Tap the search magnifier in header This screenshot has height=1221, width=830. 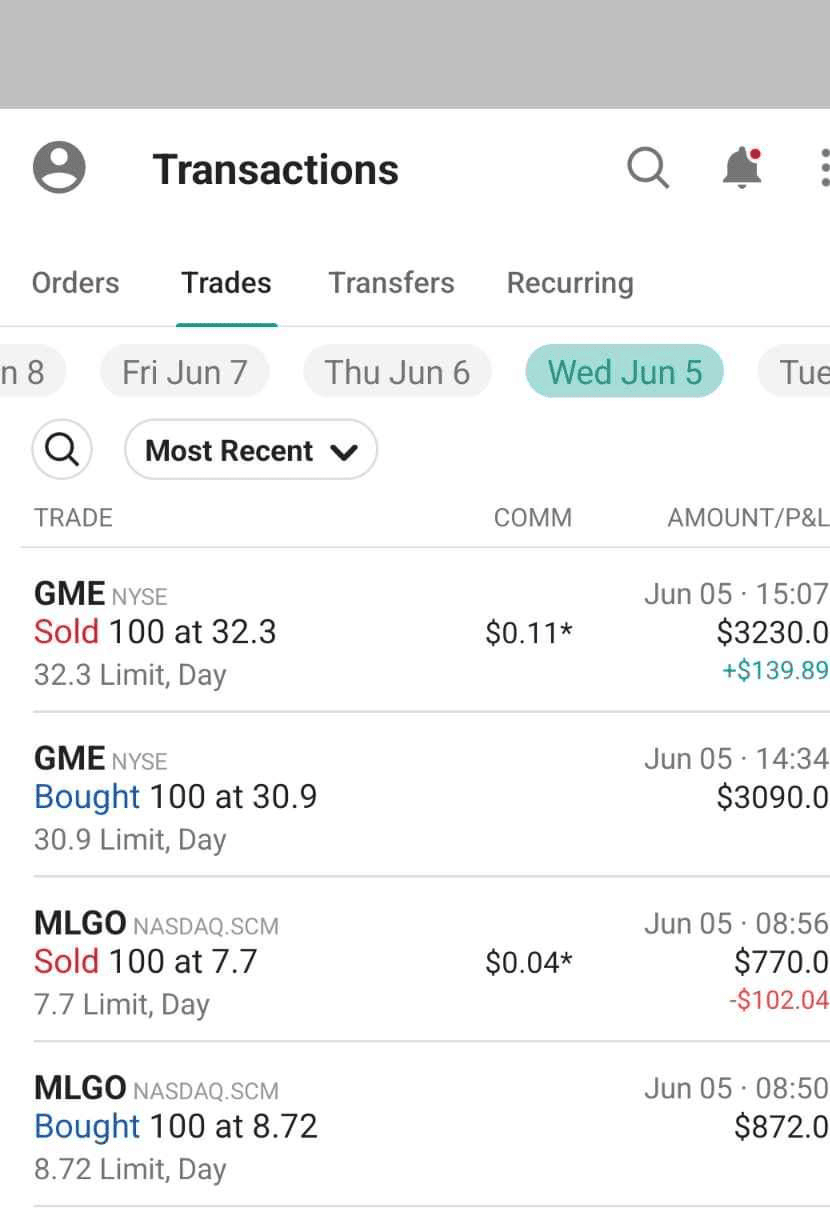pyautogui.click(x=647, y=168)
